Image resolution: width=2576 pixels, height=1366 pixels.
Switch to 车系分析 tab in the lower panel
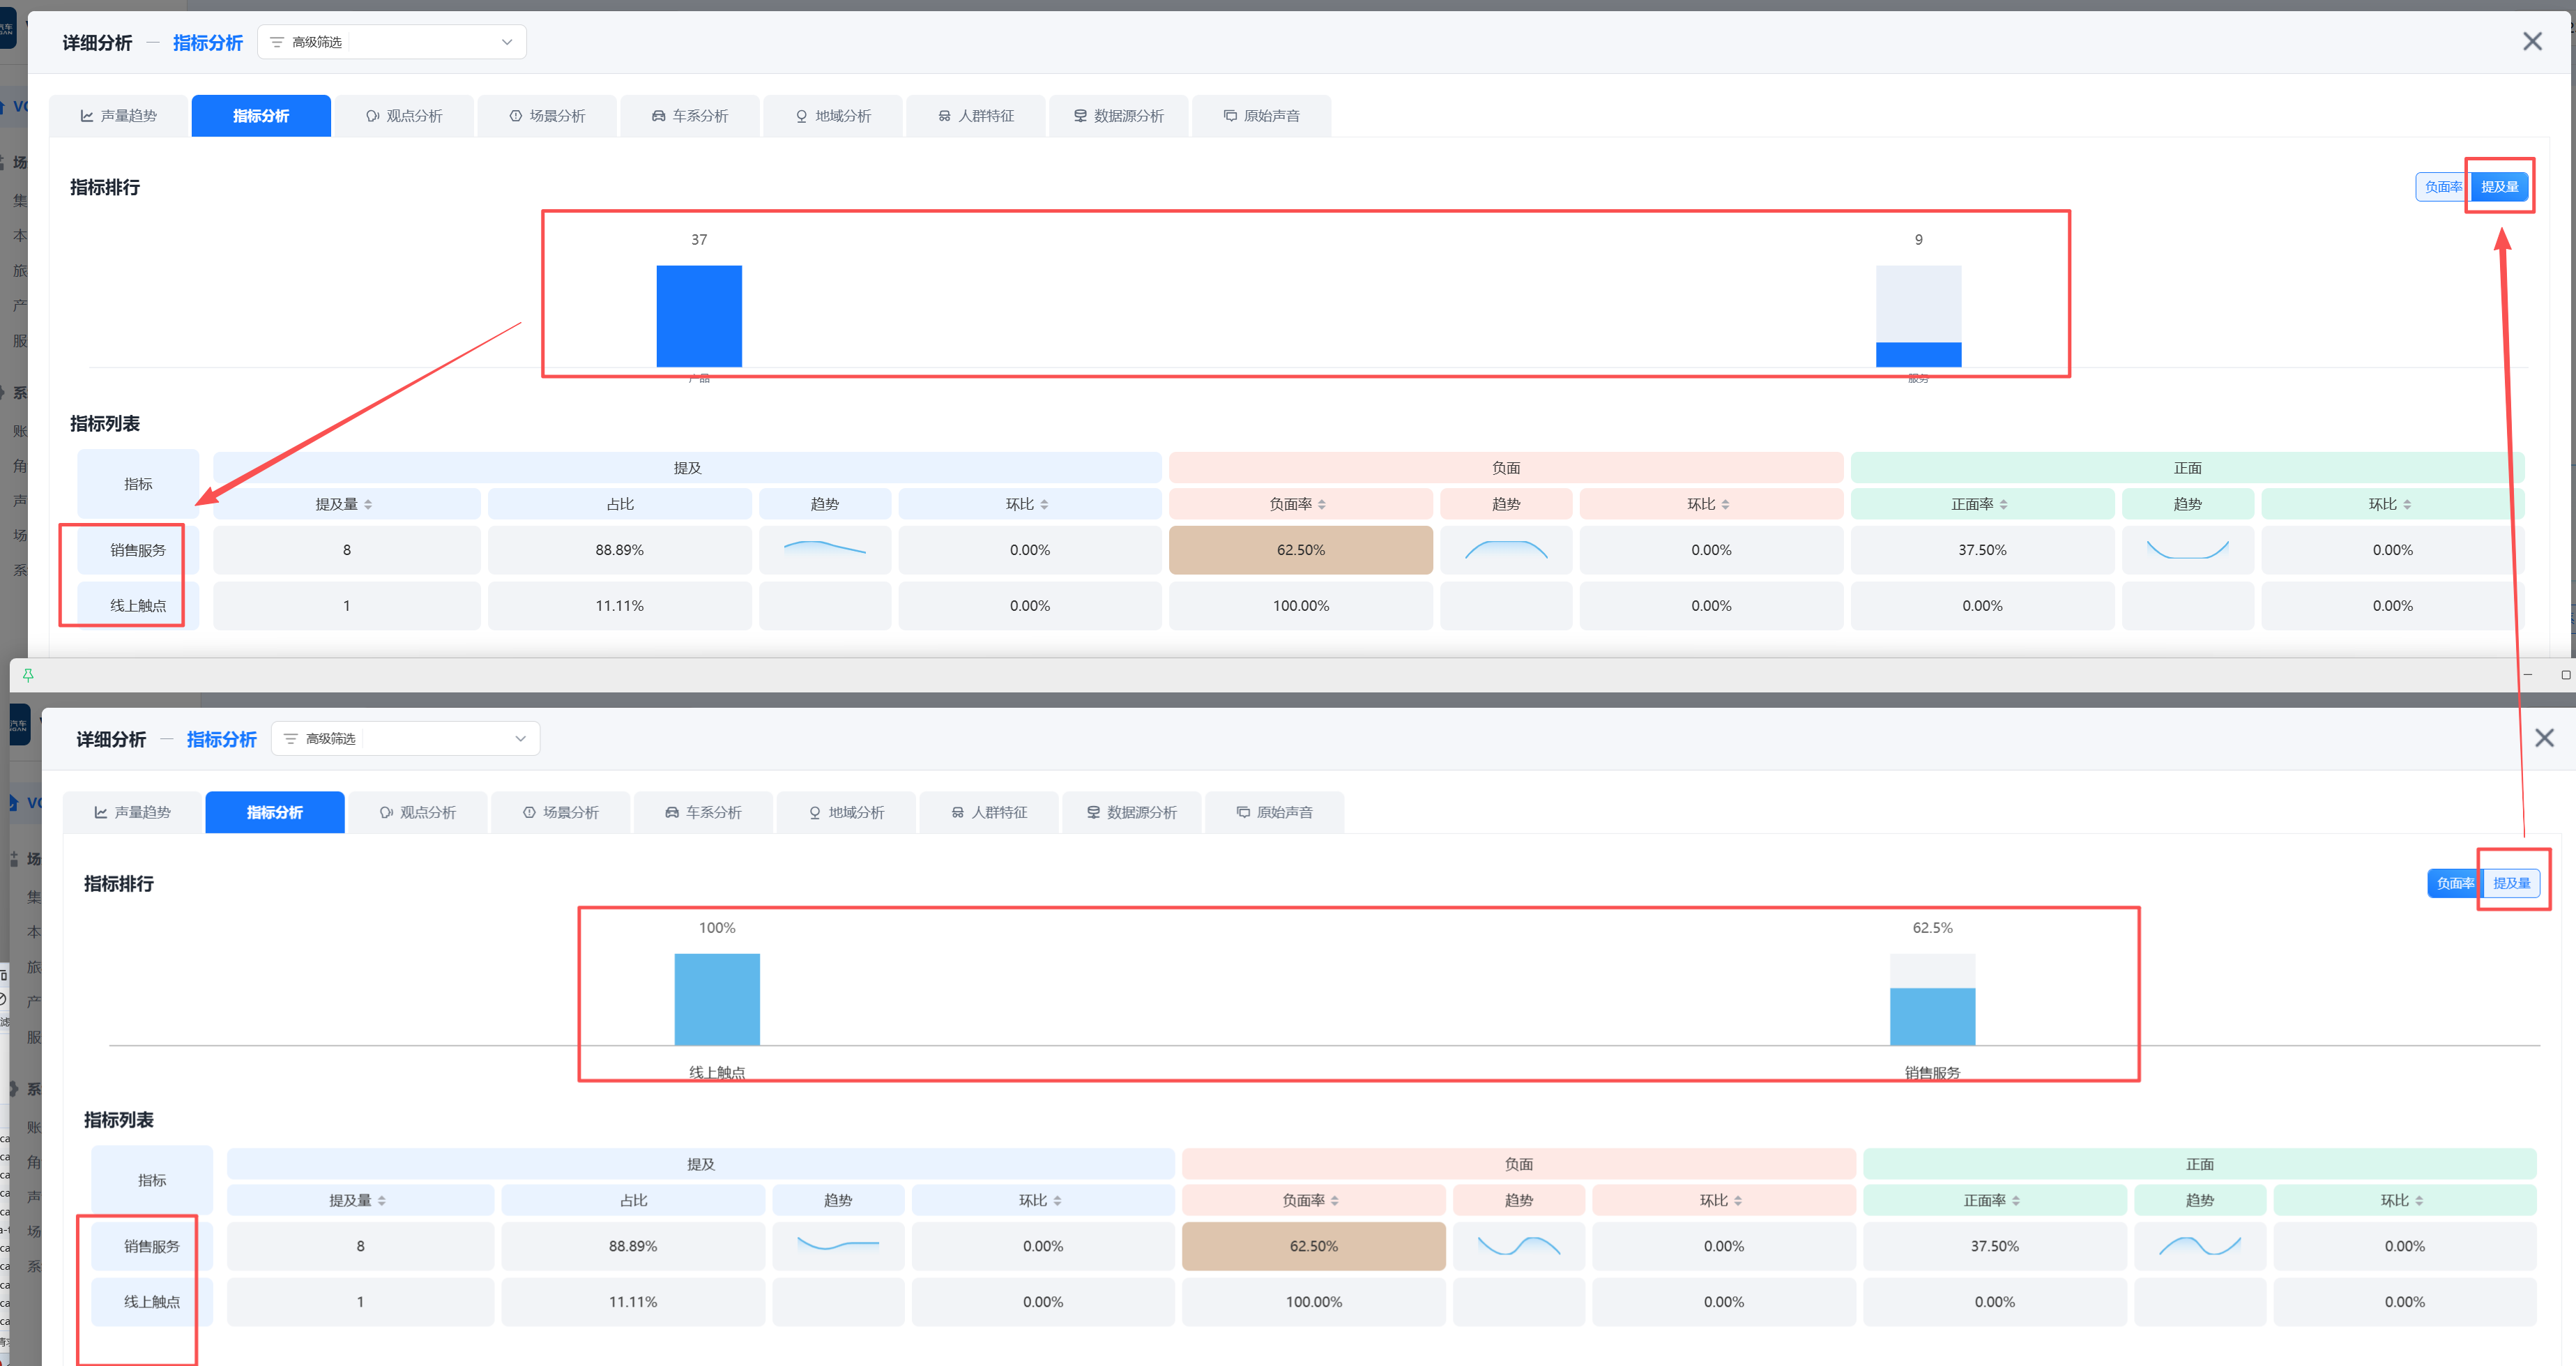704,812
